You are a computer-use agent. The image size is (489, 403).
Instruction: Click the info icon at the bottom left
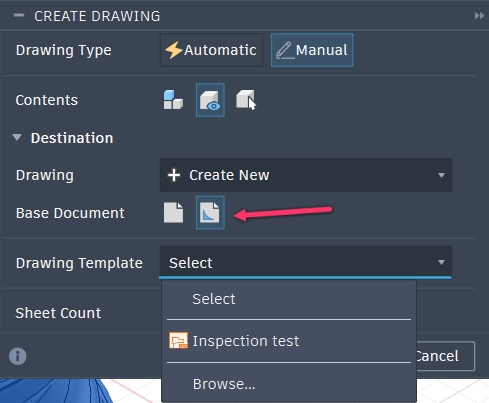[18, 356]
